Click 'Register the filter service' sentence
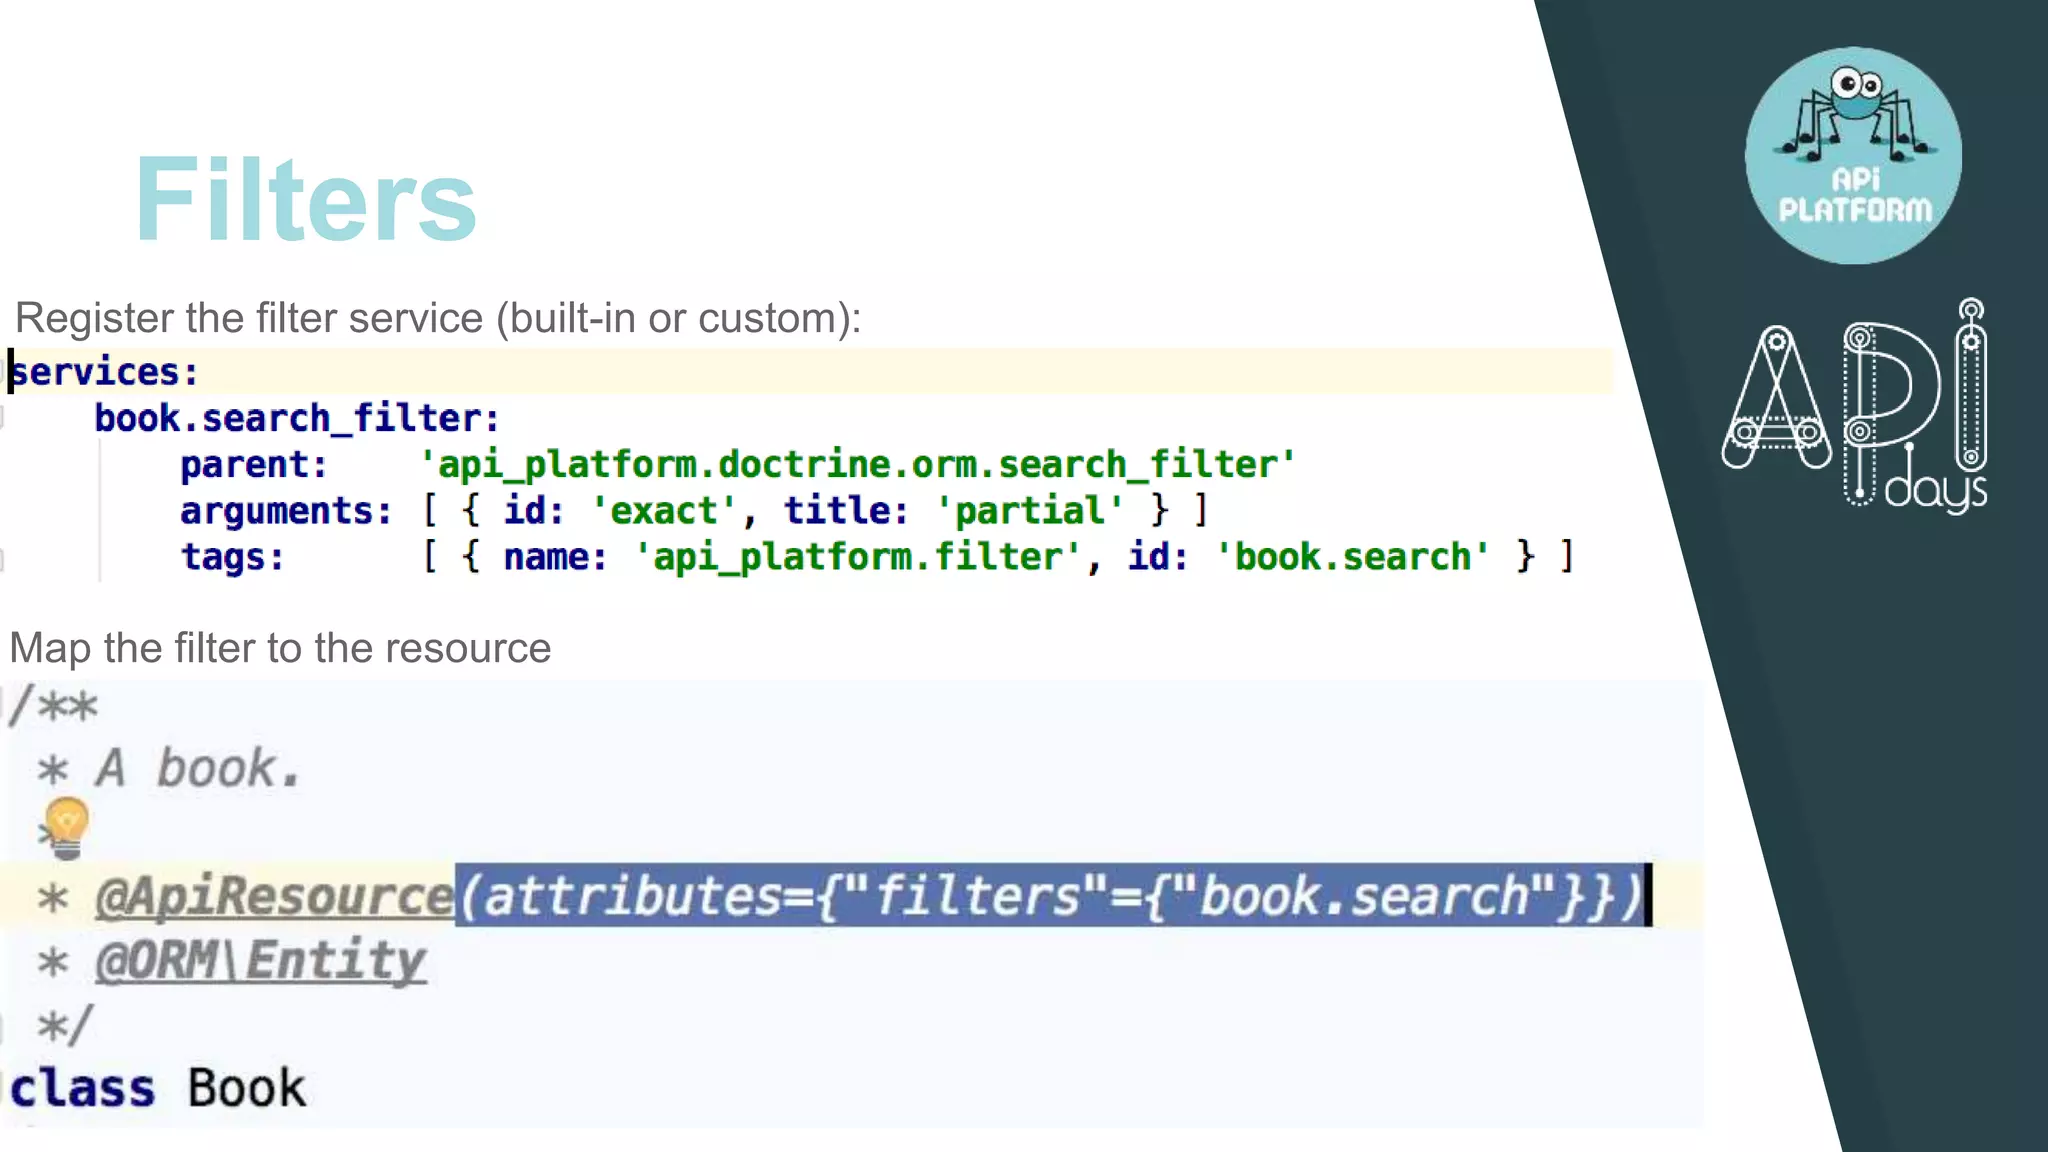This screenshot has width=2048, height=1152. (438, 318)
